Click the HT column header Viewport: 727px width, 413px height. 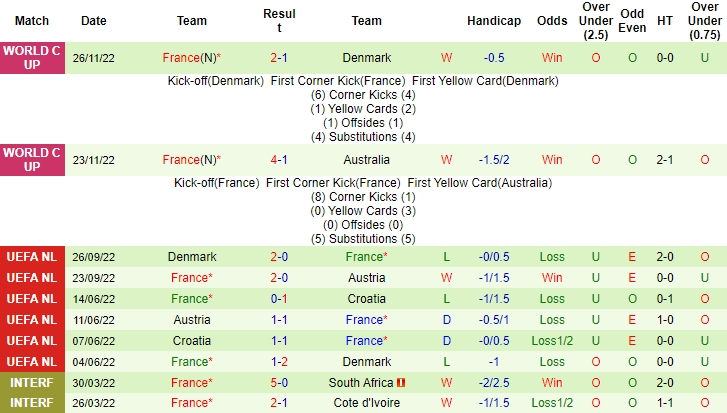[x=665, y=21]
